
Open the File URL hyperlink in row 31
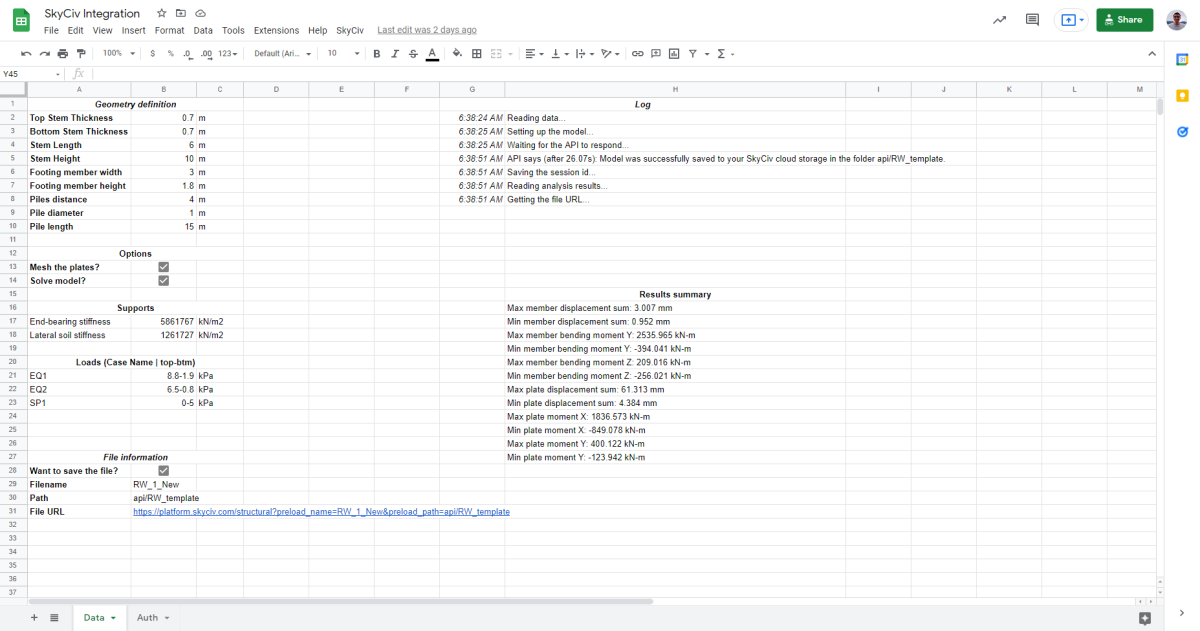pyautogui.click(x=320, y=511)
